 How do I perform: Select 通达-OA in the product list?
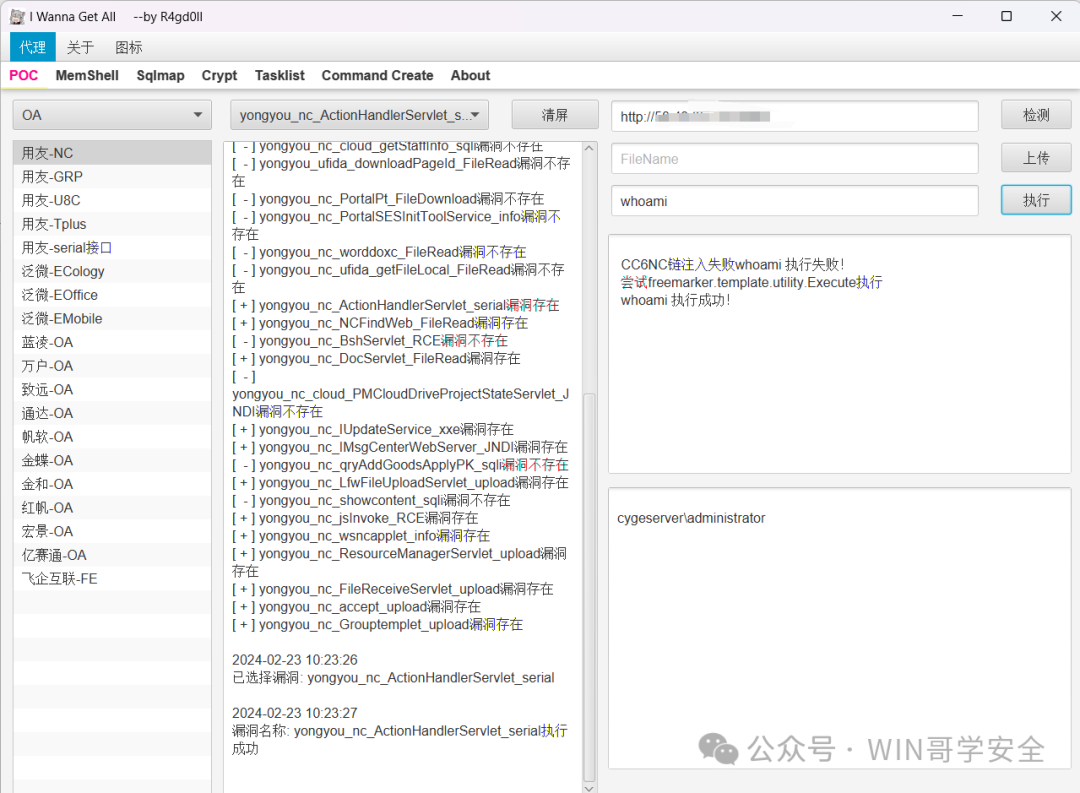coord(112,413)
